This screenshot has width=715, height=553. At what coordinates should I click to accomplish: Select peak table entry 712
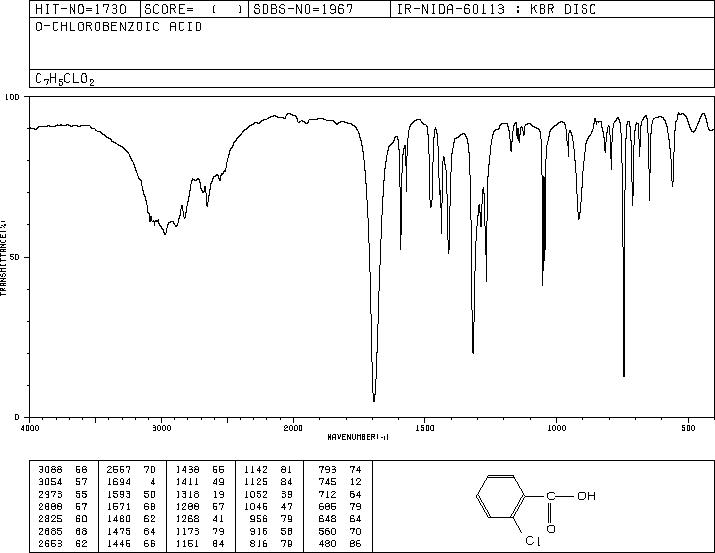340,494
